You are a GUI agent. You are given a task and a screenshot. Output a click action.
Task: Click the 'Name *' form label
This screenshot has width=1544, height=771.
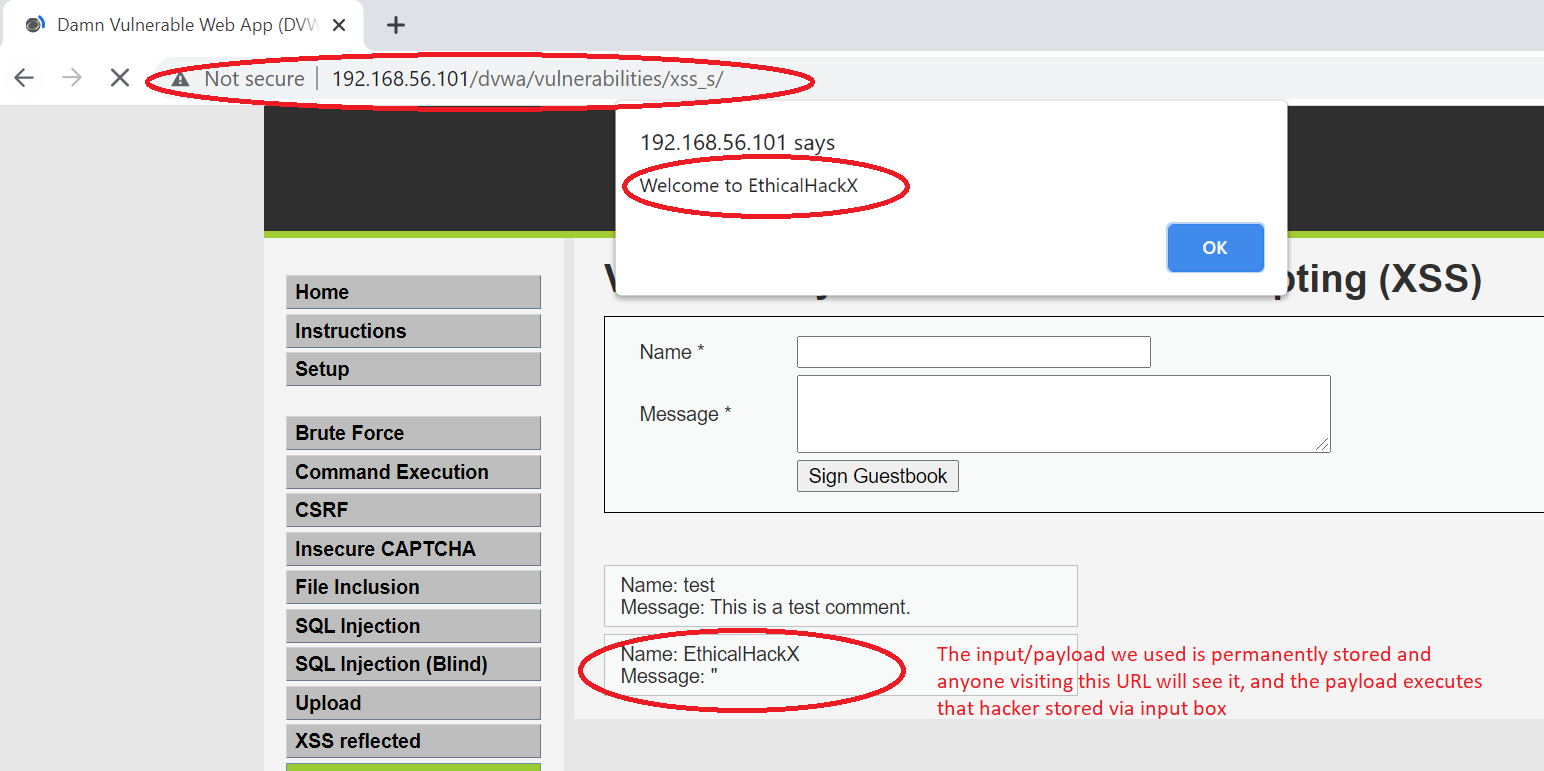coord(672,352)
